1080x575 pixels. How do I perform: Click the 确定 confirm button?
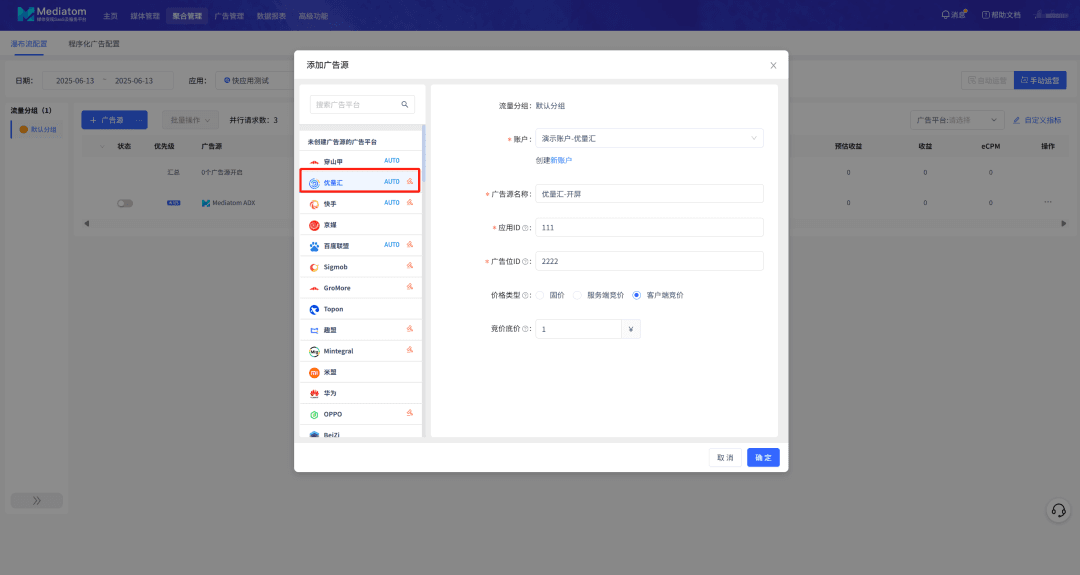(x=763, y=457)
